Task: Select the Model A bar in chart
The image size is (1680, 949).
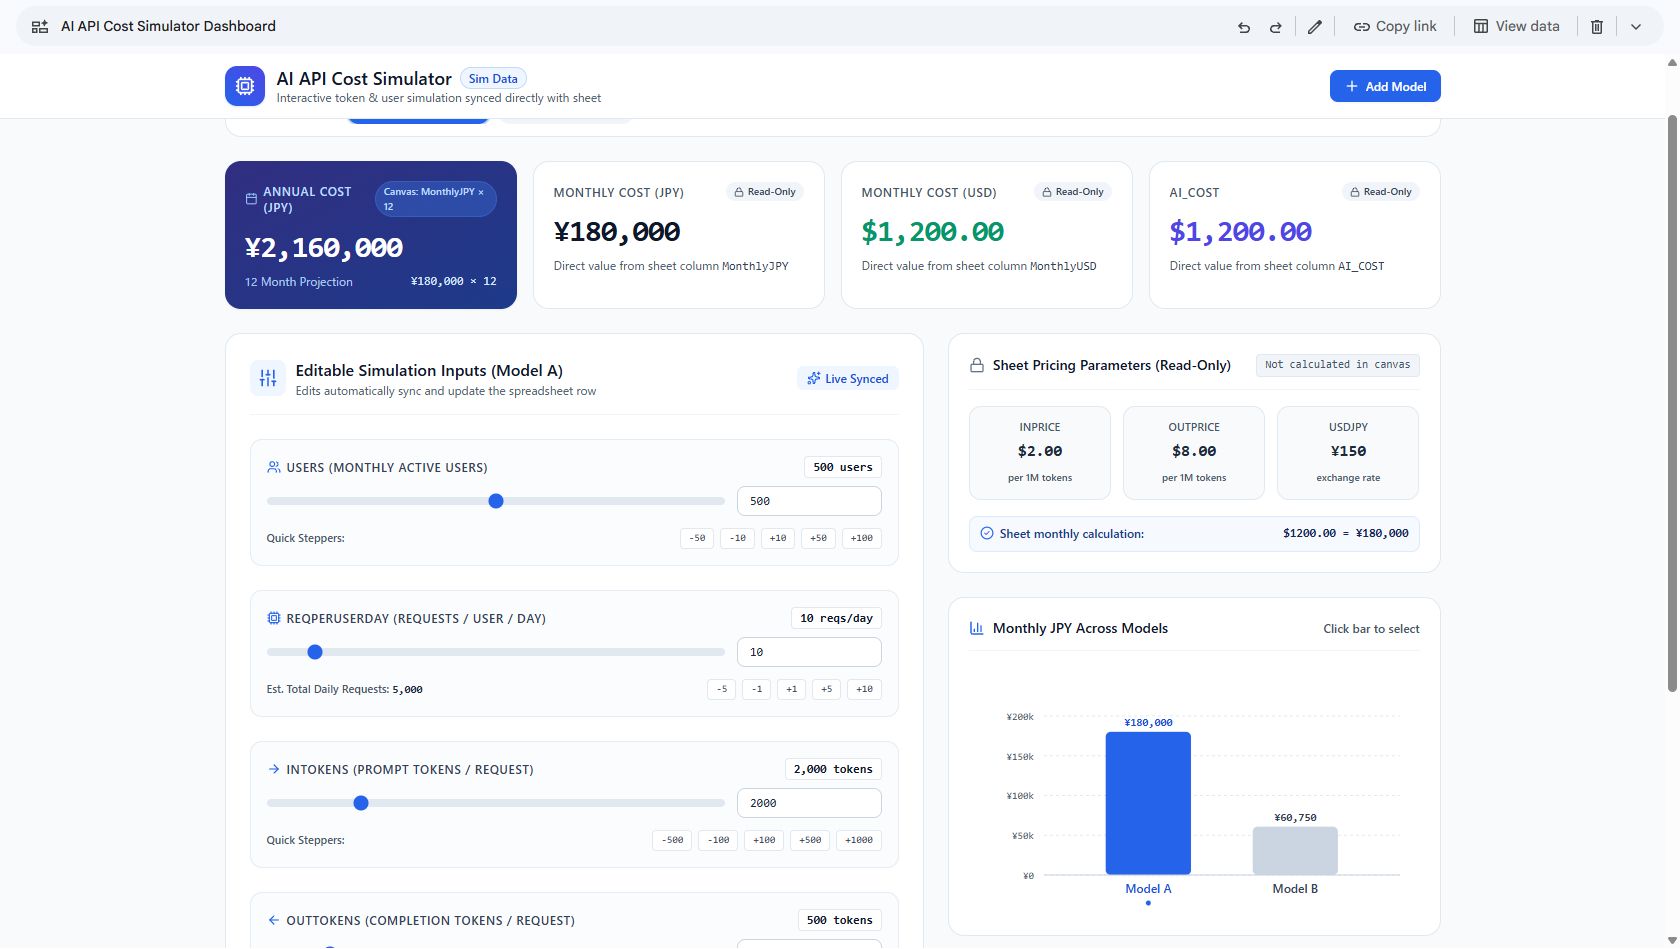Action: point(1148,803)
